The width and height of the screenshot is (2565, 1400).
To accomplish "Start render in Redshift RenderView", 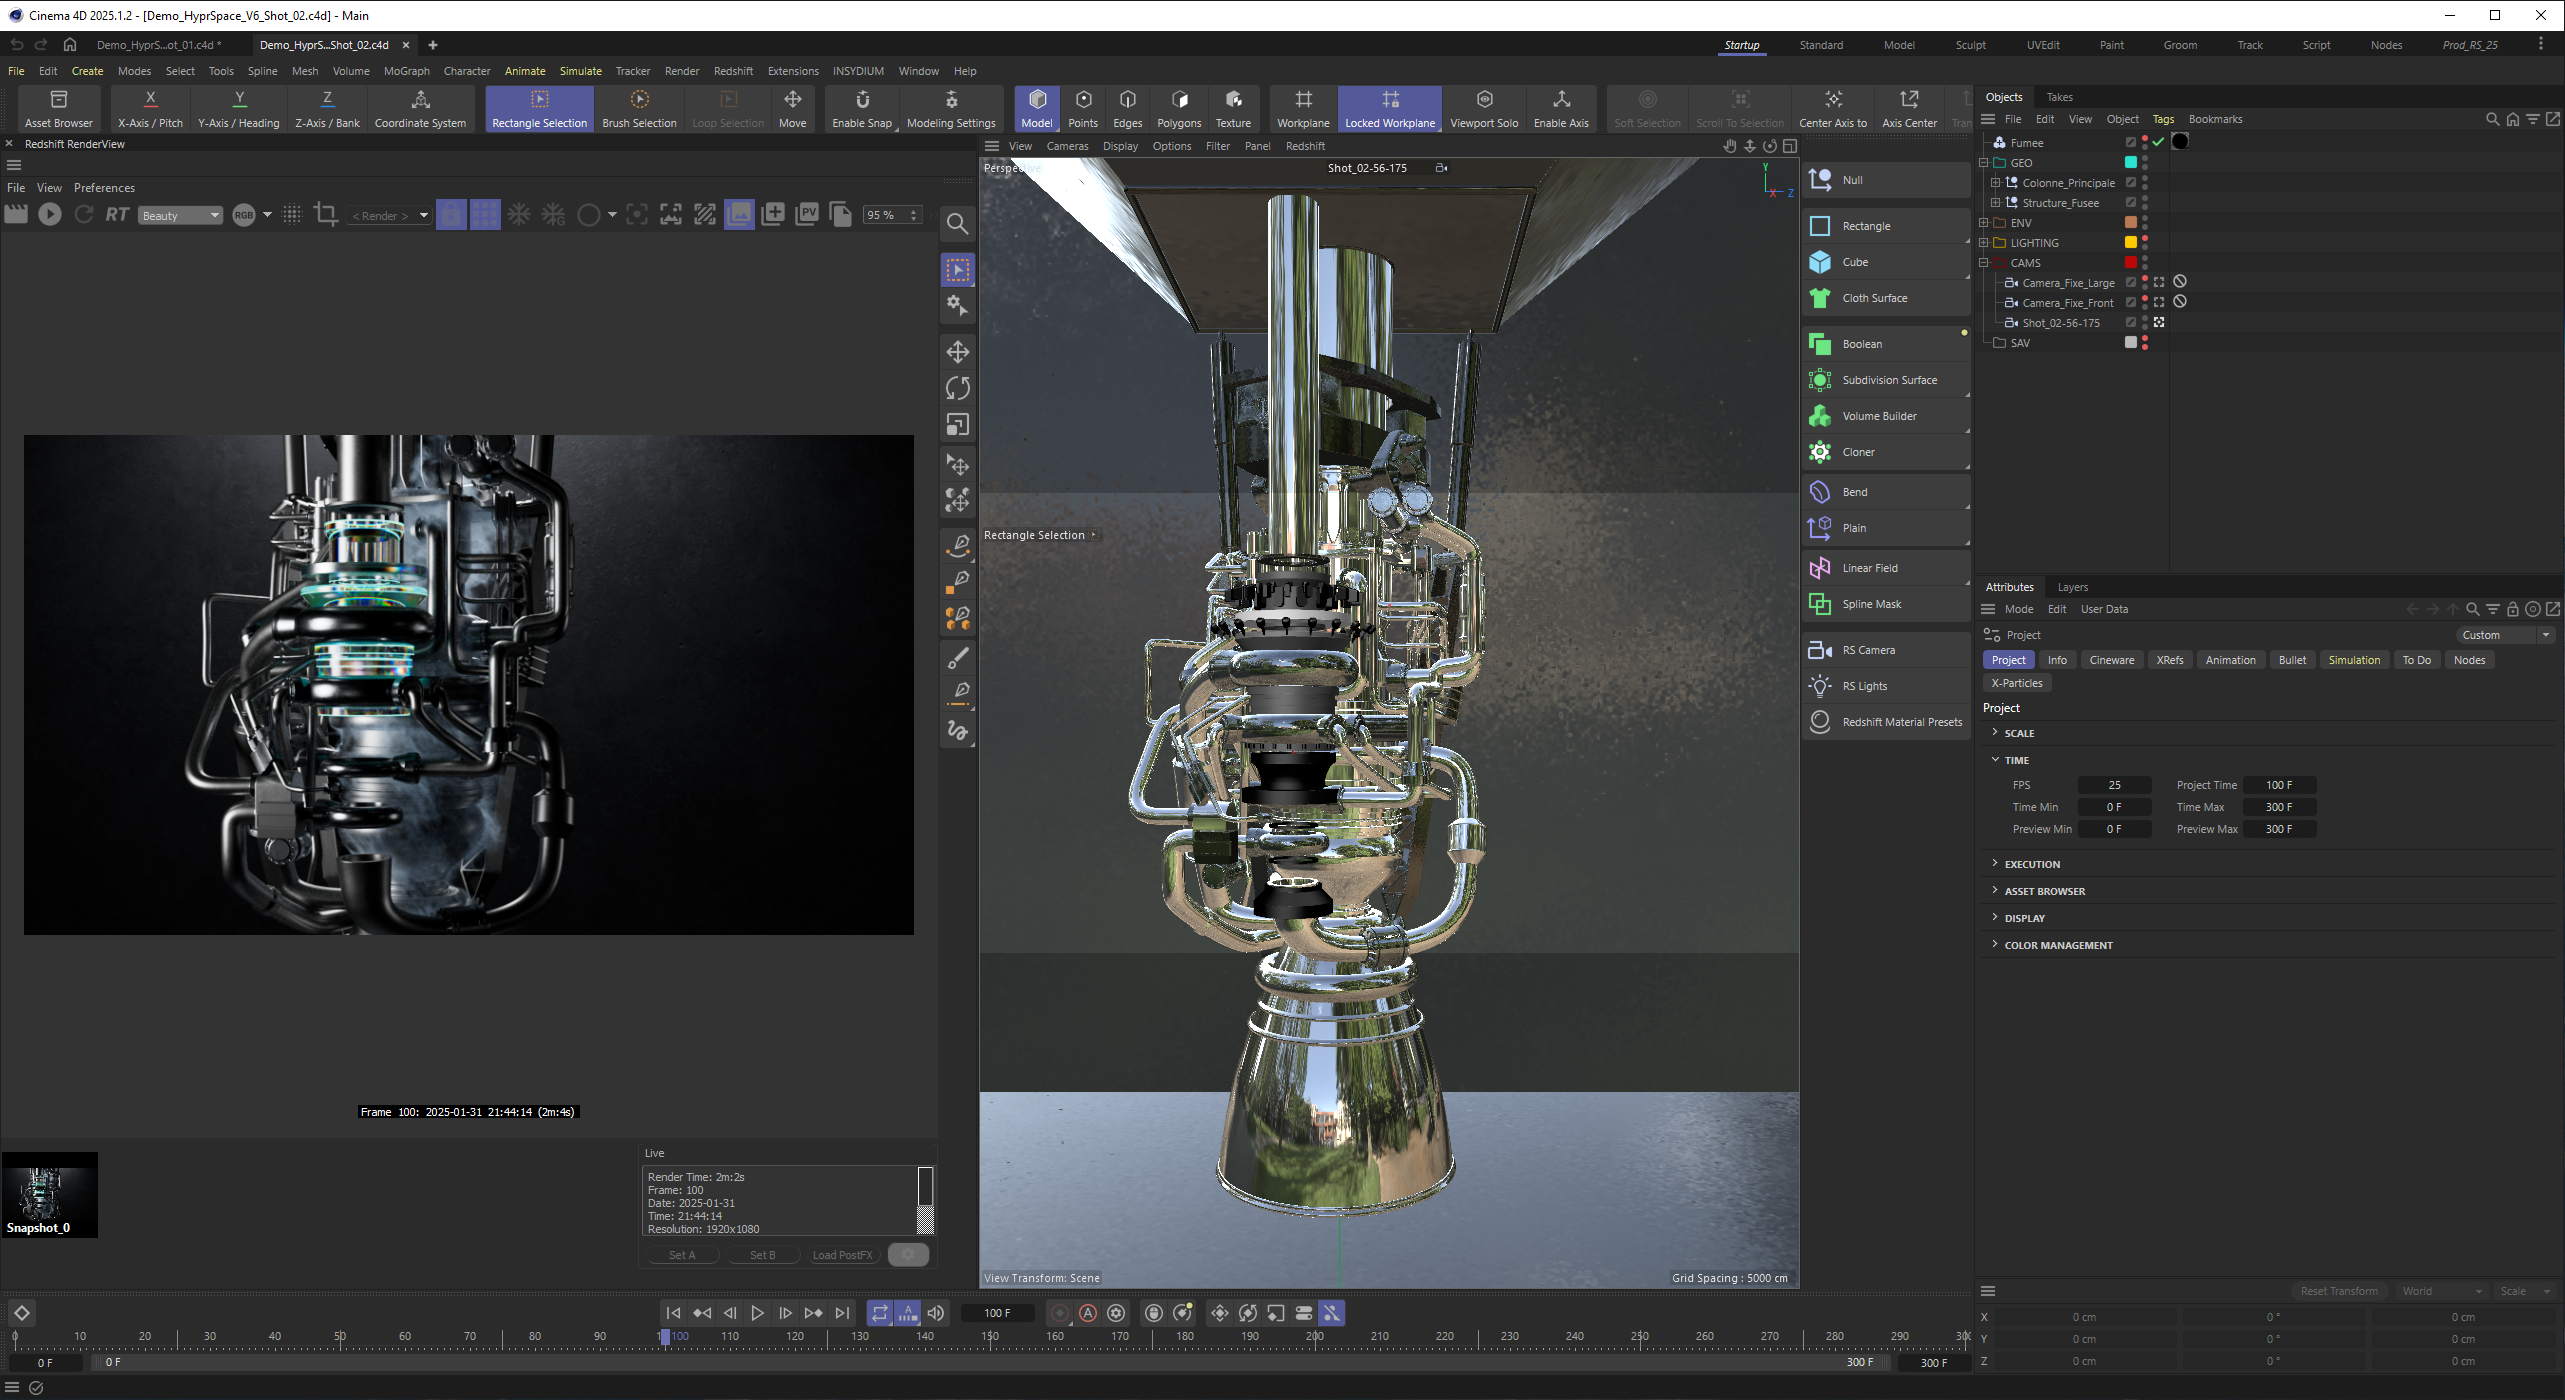I will point(49,214).
